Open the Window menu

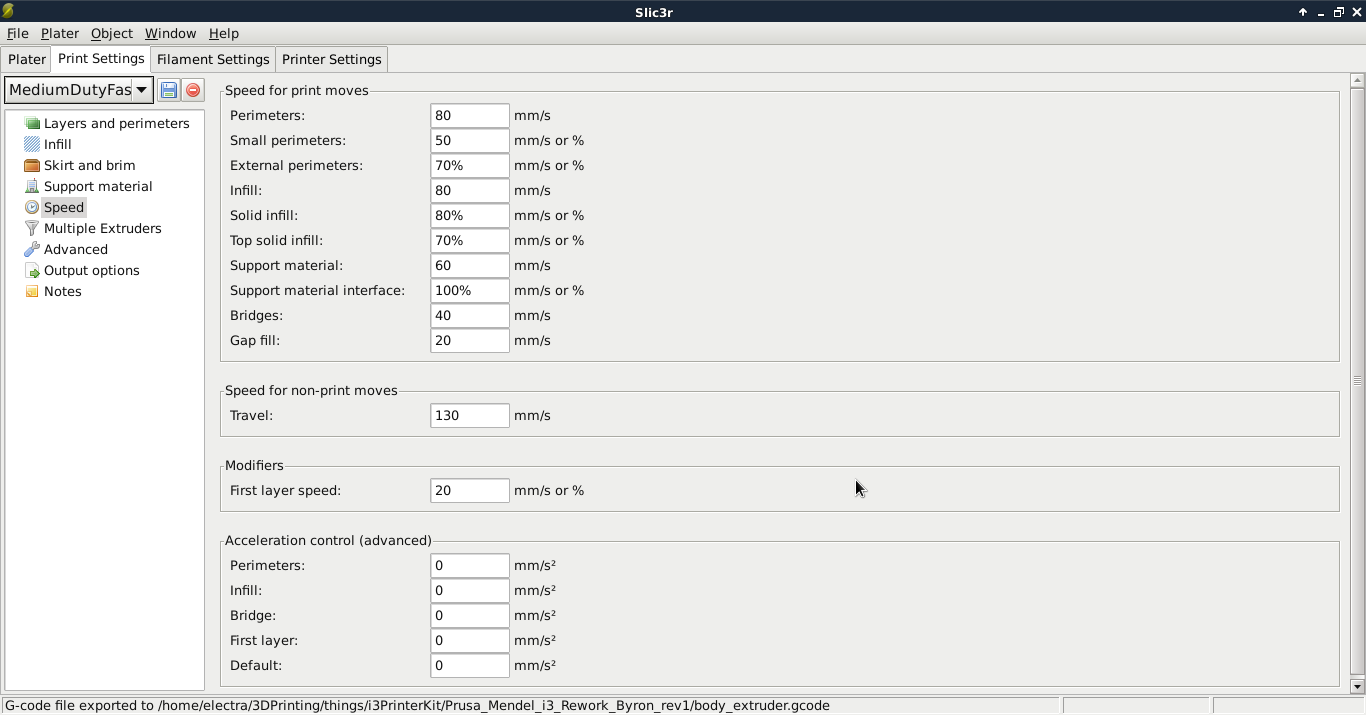tap(170, 33)
